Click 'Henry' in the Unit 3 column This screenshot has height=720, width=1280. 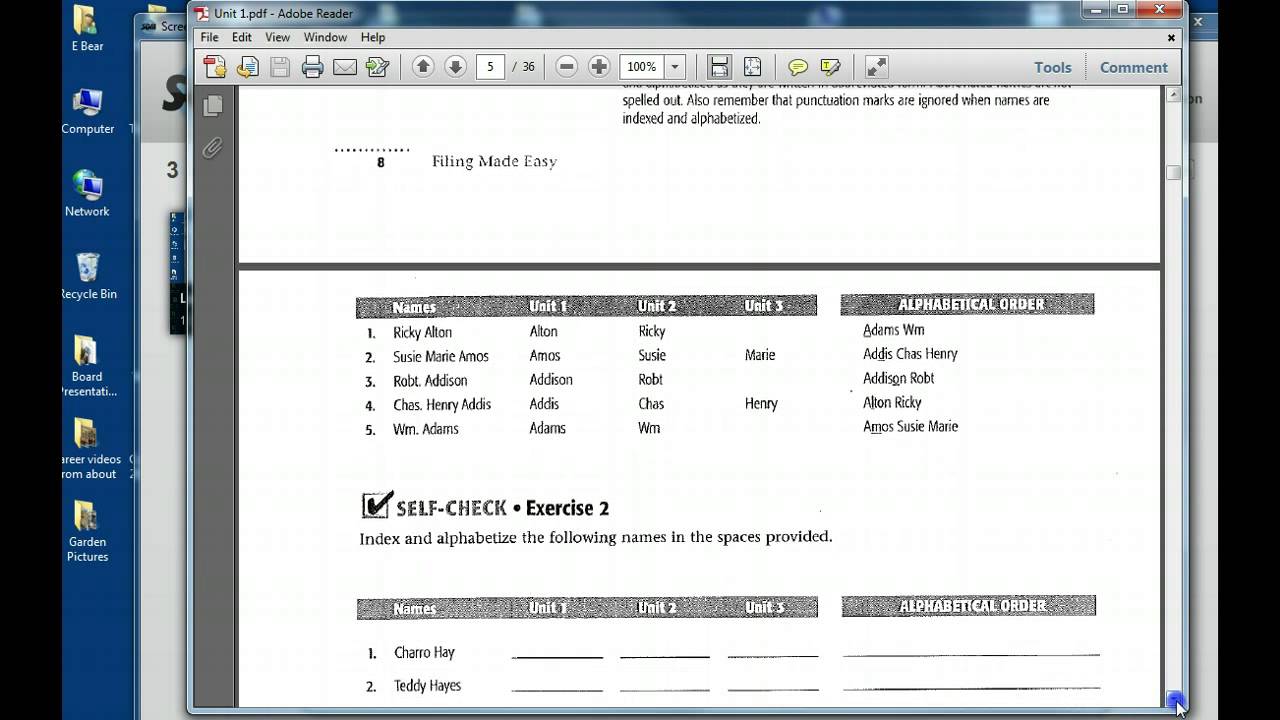point(761,403)
